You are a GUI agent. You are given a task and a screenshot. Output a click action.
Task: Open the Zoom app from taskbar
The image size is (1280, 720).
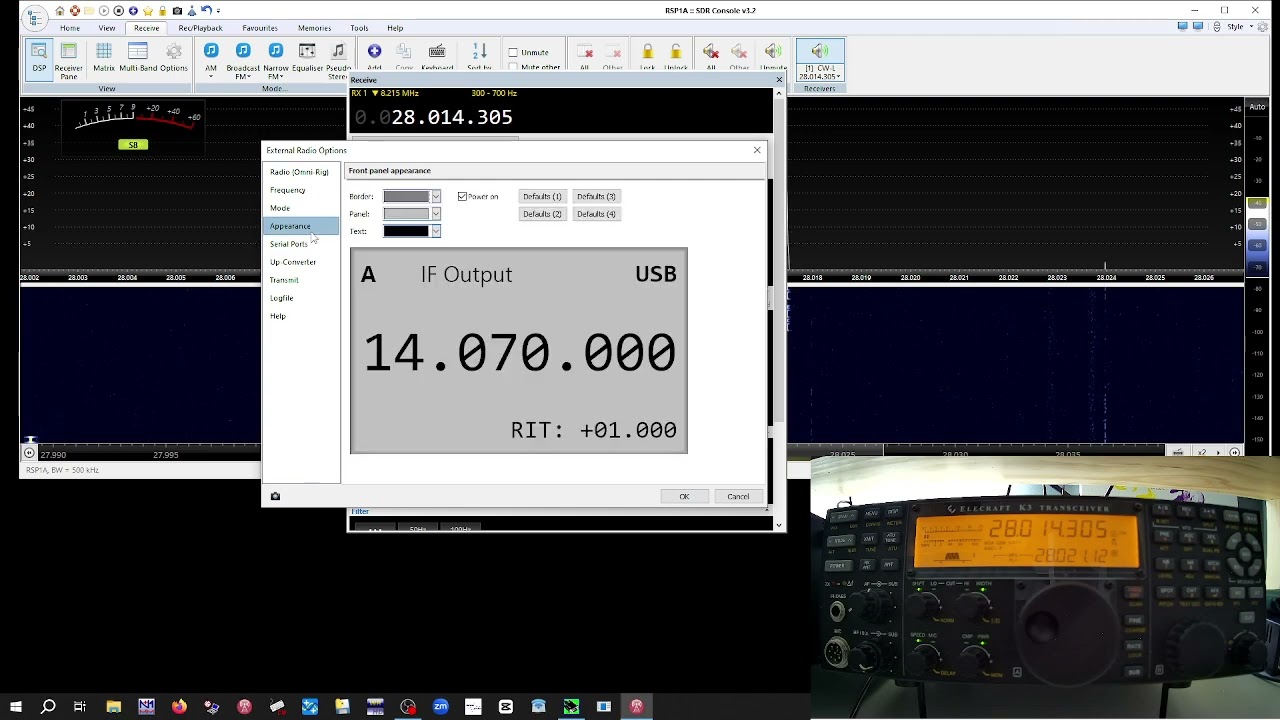coord(440,707)
